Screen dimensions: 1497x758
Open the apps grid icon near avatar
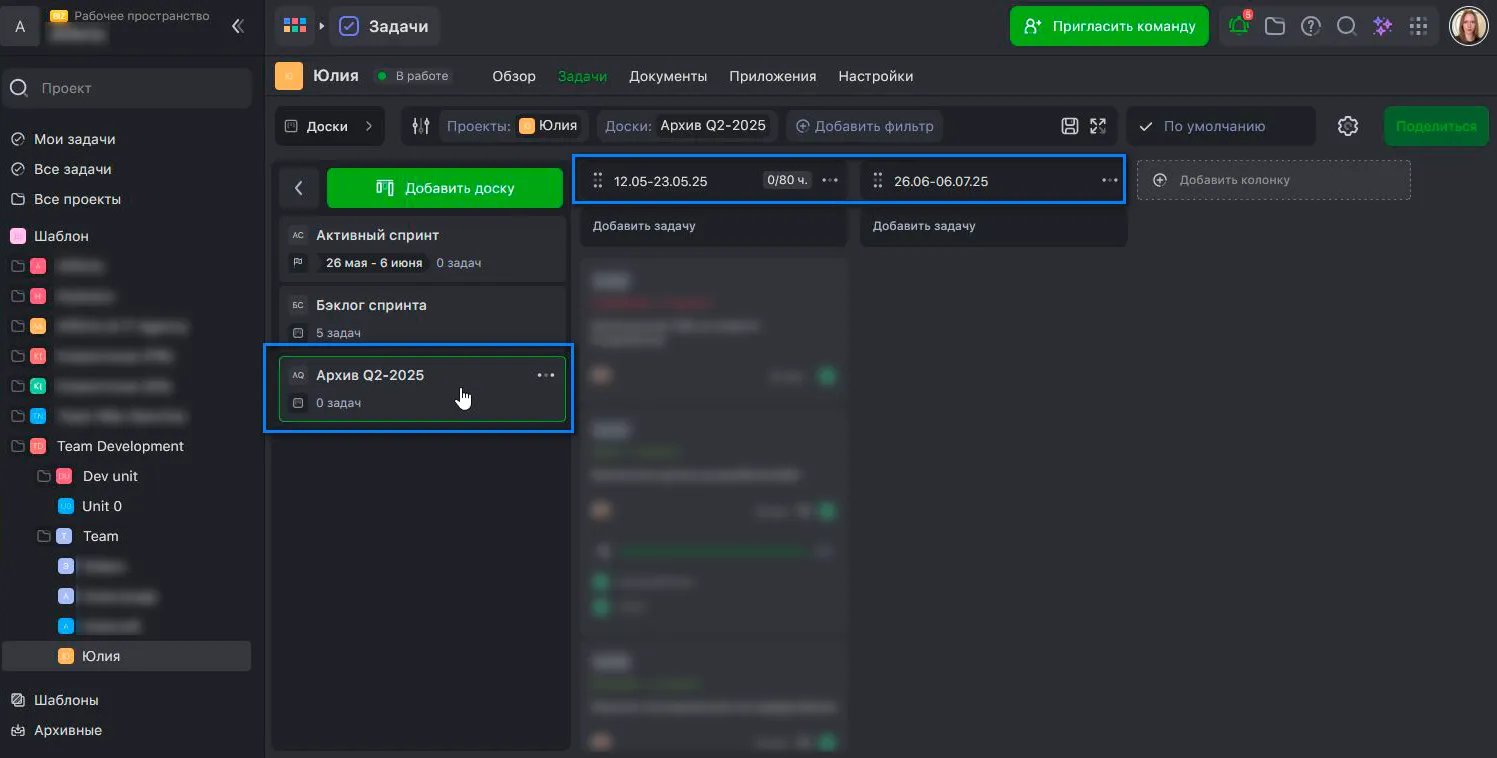coord(1417,27)
